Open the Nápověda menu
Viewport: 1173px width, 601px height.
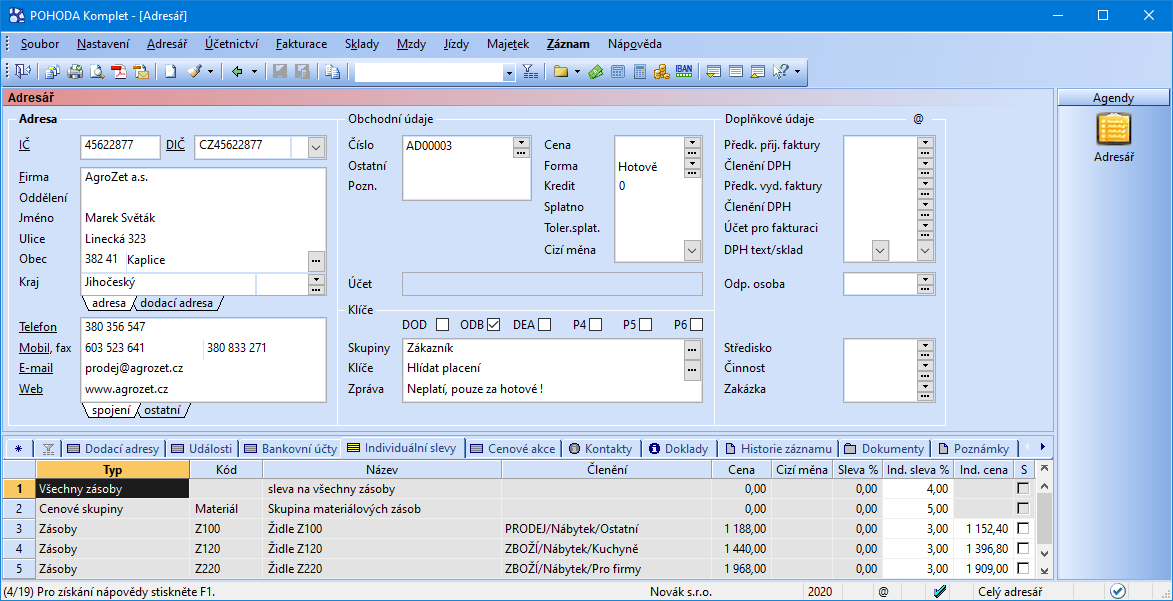[x=635, y=43]
